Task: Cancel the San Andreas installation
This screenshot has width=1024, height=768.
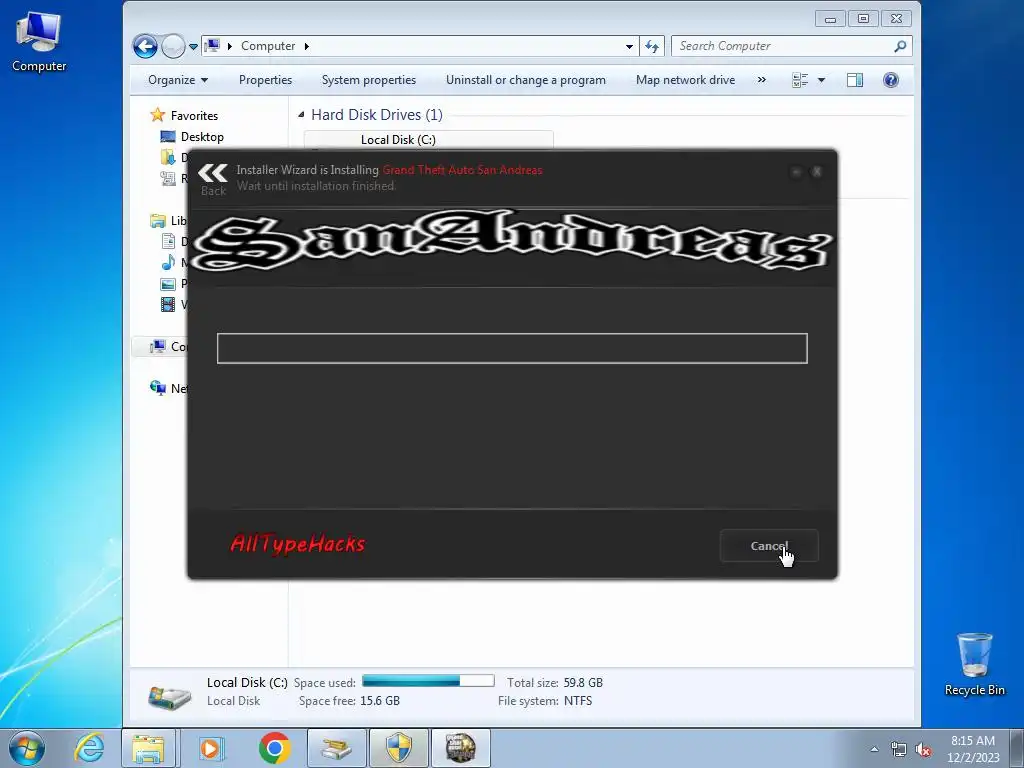Action: click(x=769, y=545)
